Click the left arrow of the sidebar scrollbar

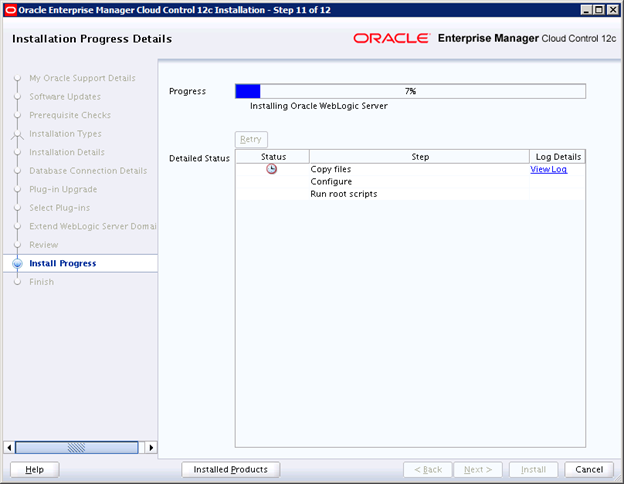coord(9,447)
